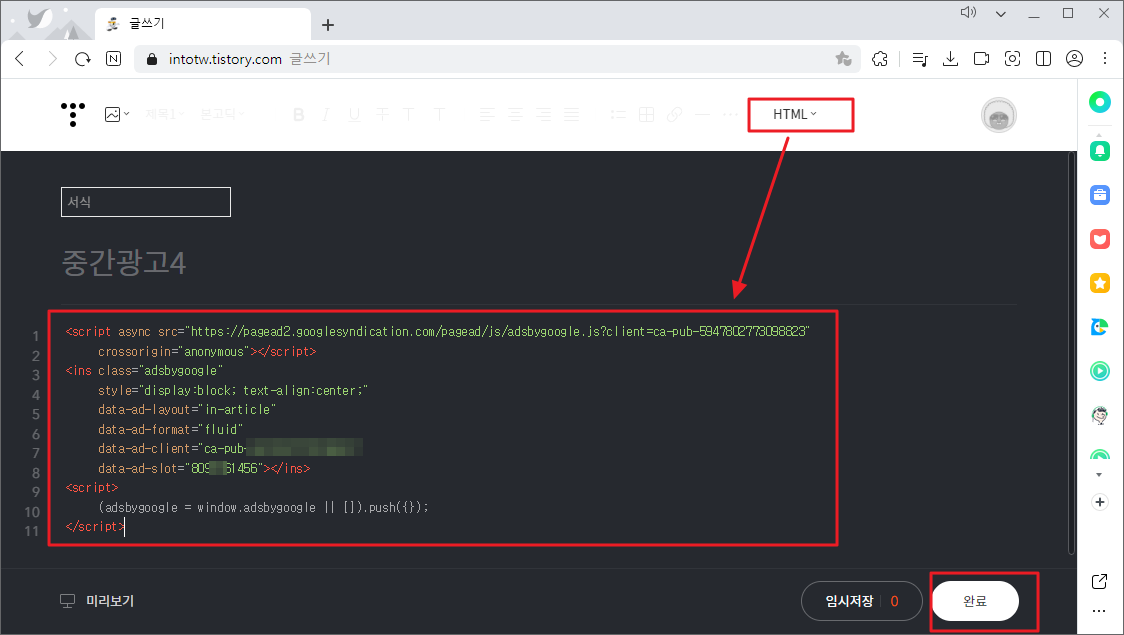View site security lock information
1124x635 pixels.
pyautogui.click(x=151, y=59)
